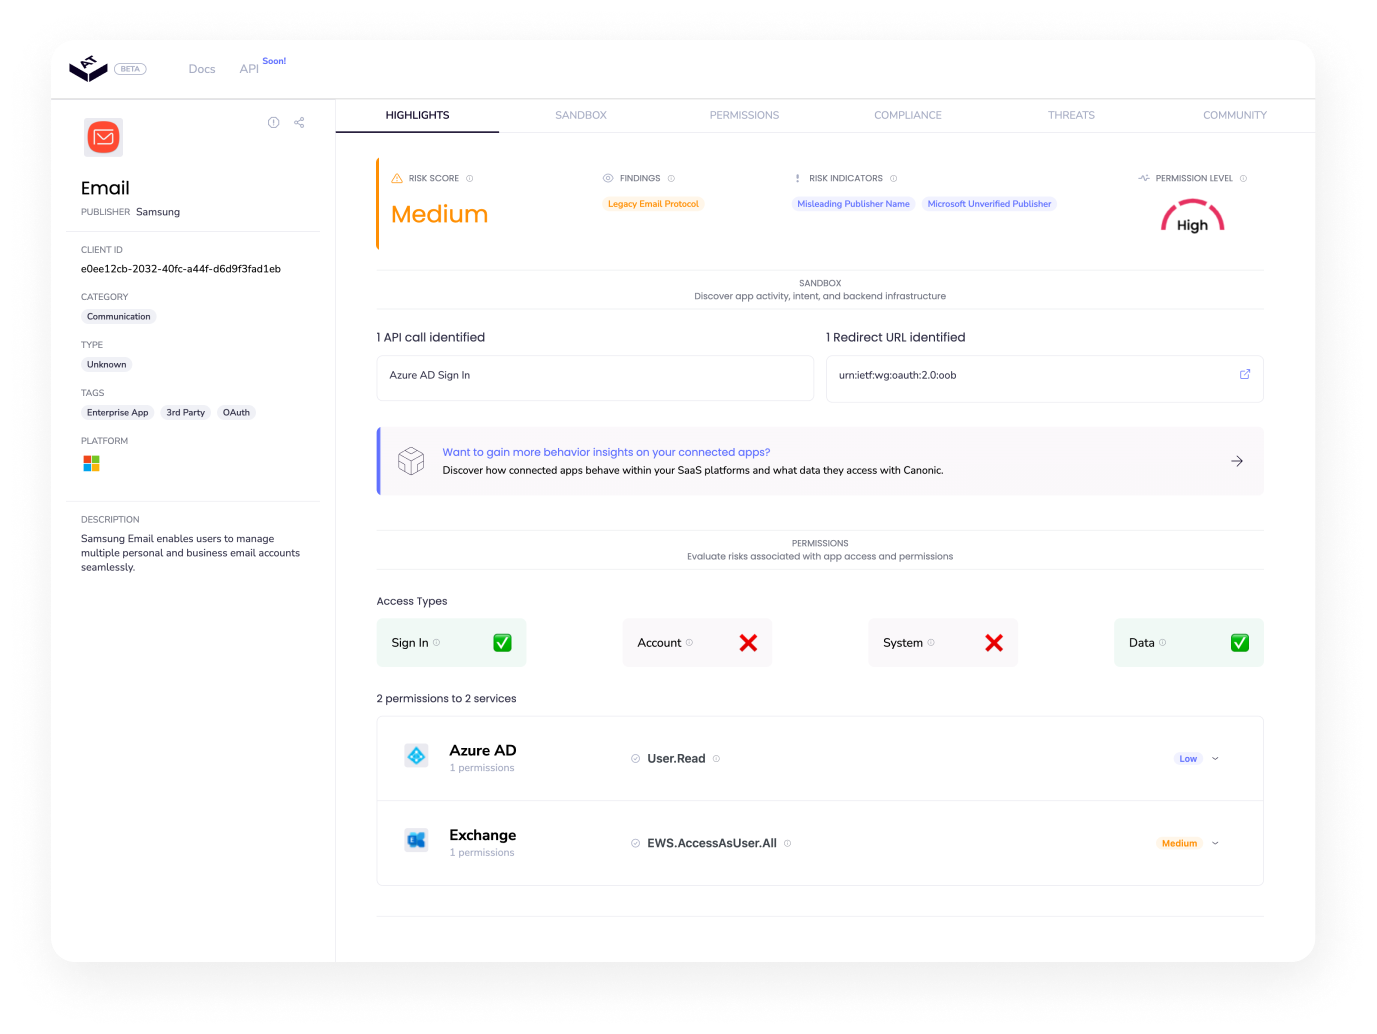Click the Microsoft platform logo

click(91, 463)
